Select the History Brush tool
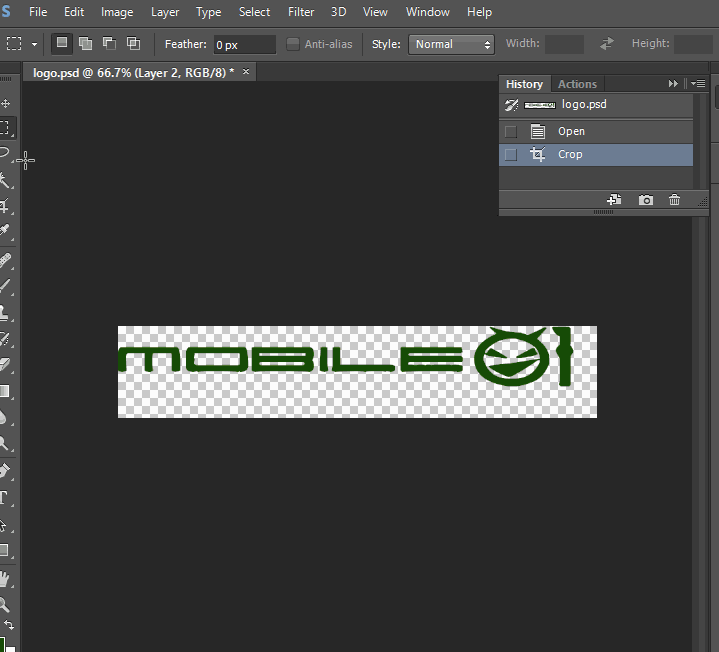This screenshot has width=719, height=652. (x=6, y=339)
